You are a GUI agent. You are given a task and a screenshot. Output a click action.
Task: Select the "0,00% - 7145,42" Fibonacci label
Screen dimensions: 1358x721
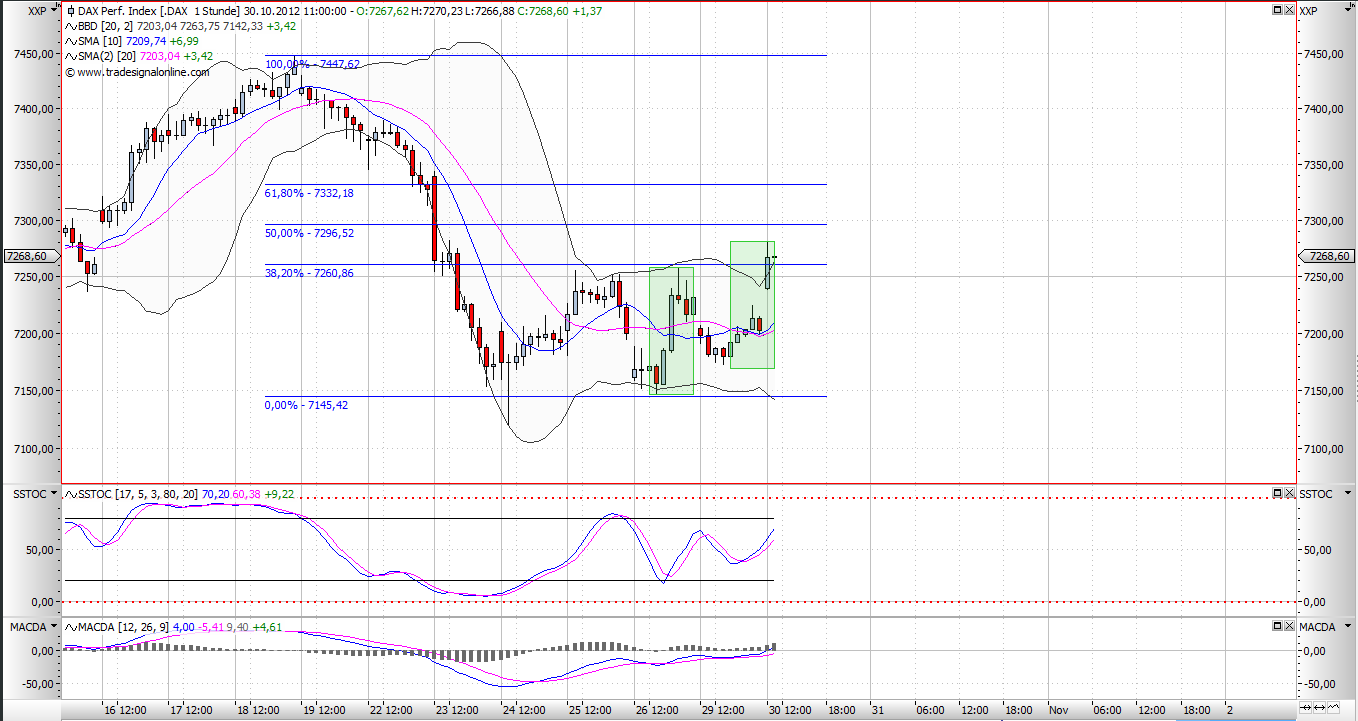306,405
